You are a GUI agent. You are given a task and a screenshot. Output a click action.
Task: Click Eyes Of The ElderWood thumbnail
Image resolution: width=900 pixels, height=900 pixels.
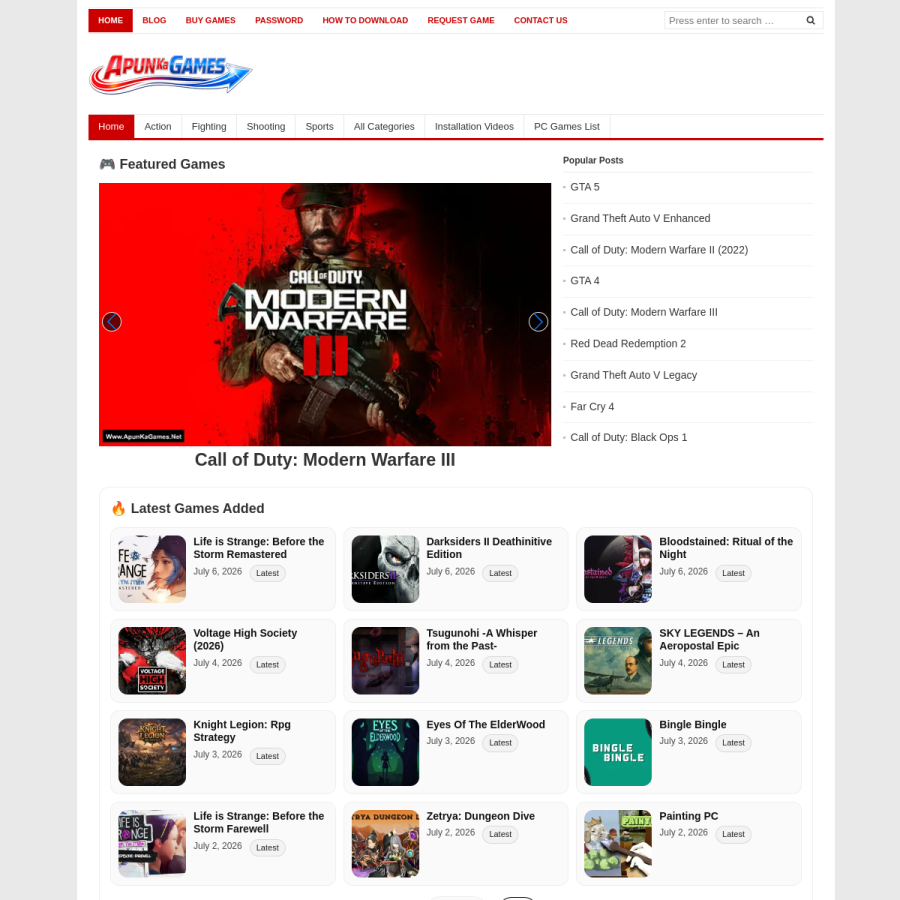385,752
